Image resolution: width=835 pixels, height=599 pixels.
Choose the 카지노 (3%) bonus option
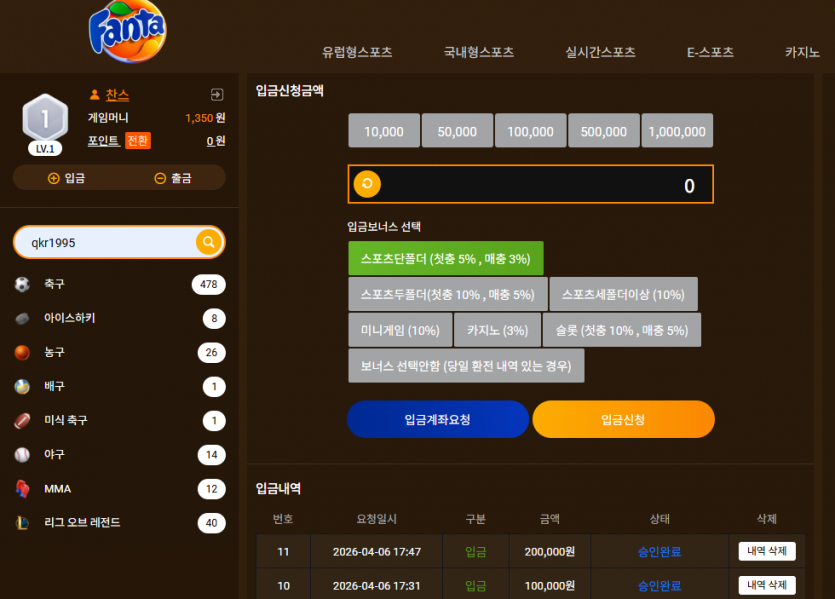(497, 330)
